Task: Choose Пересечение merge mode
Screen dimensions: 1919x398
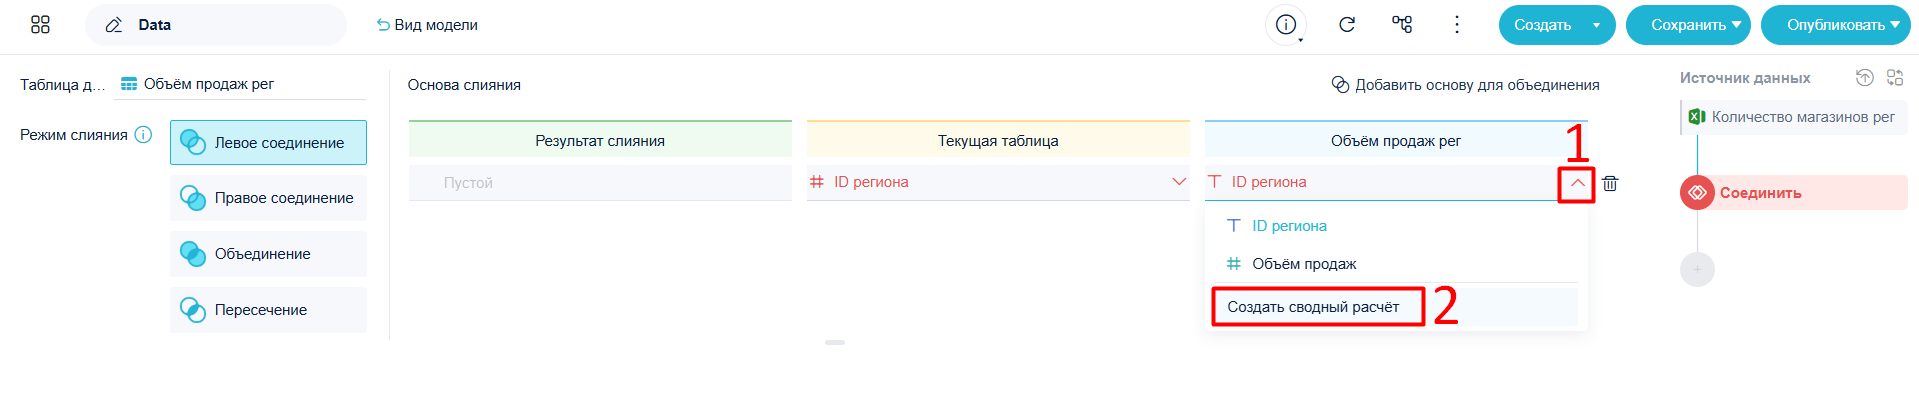Action: [x=268, y=310]
